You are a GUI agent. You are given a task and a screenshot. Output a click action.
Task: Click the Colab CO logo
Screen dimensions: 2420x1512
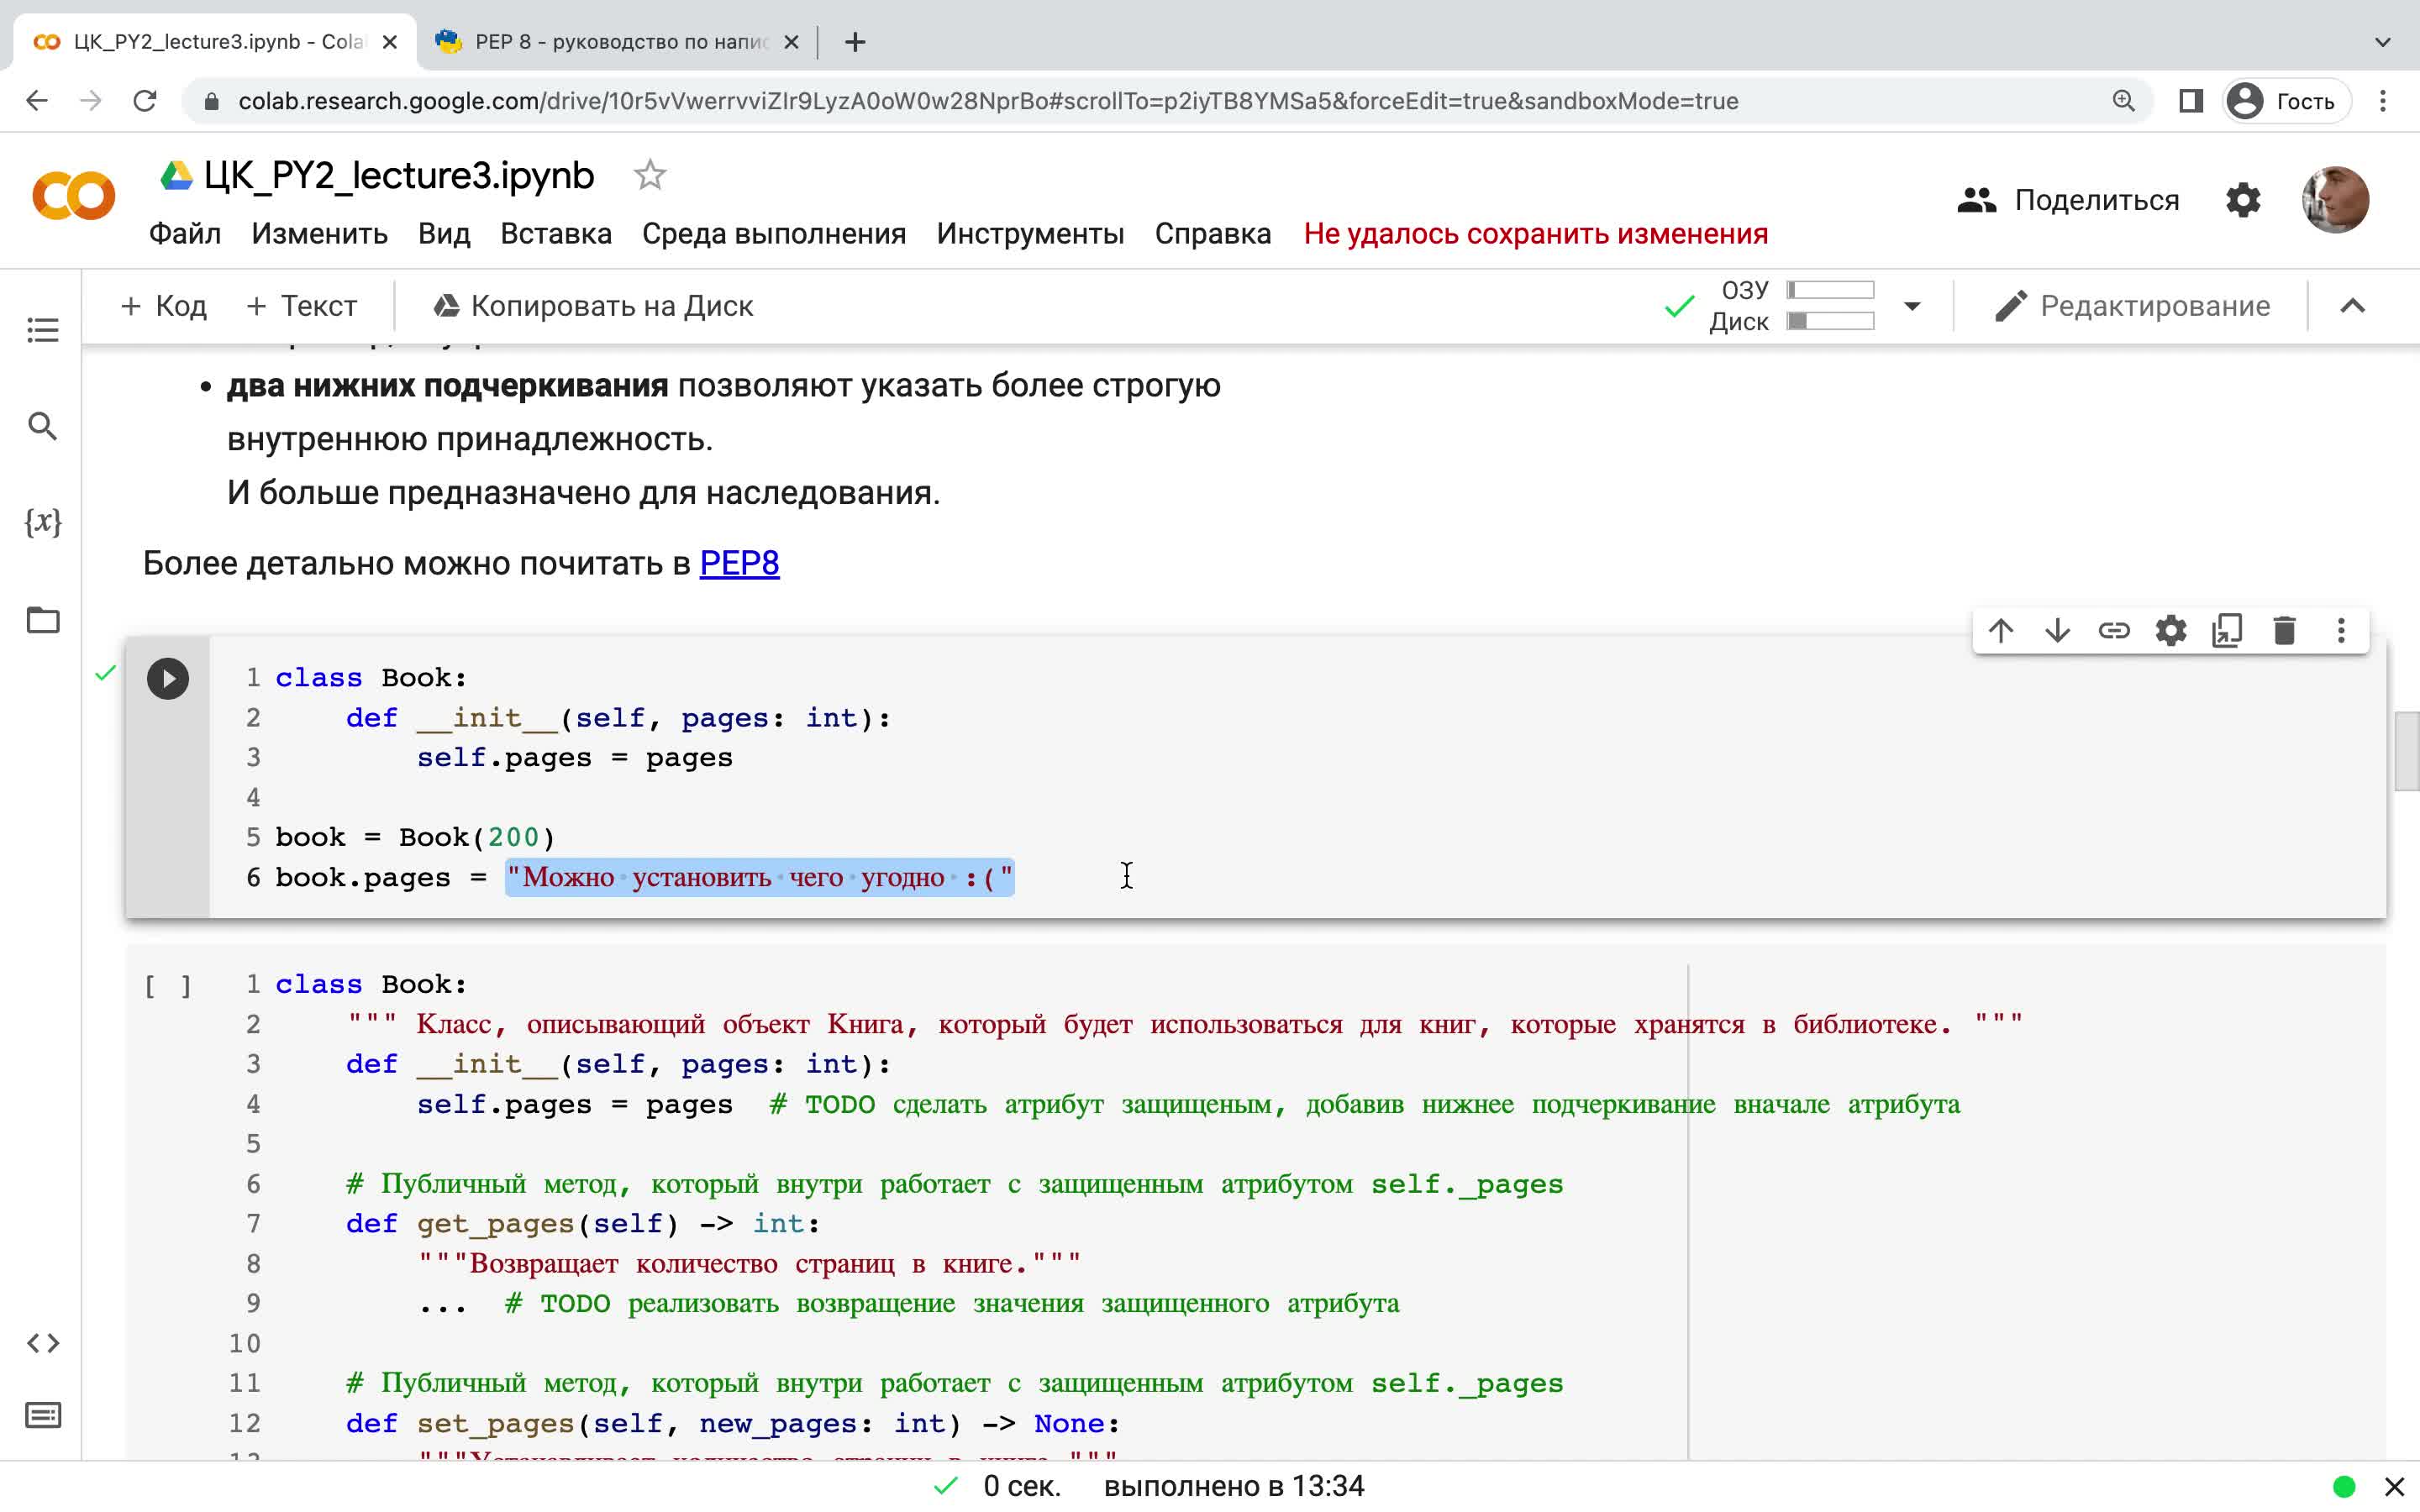[74, 196]
